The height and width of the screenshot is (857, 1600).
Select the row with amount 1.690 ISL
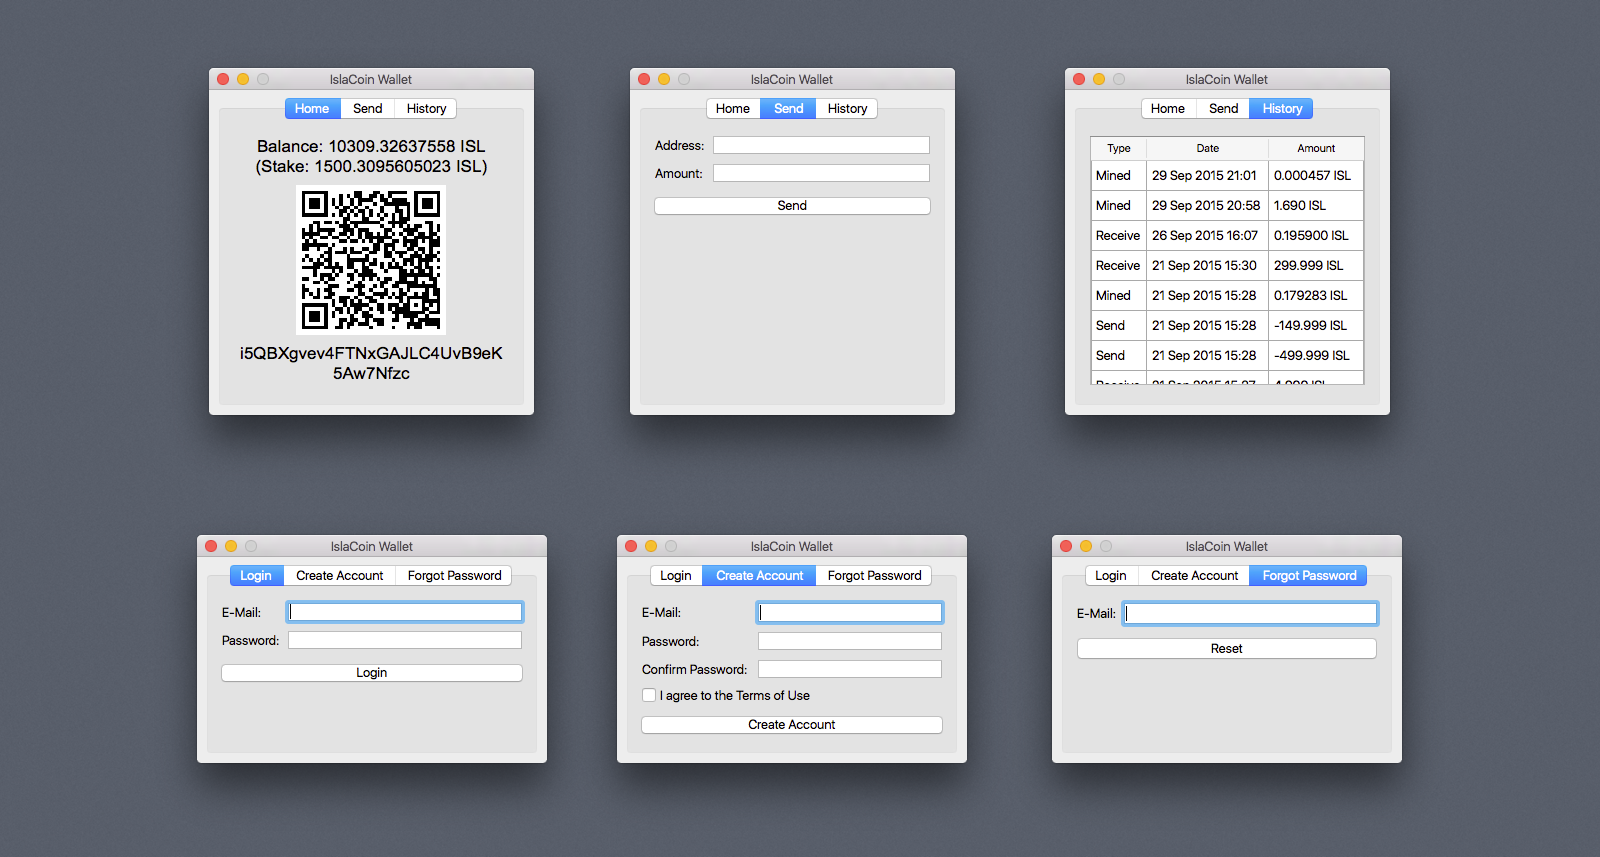click(1227, 205)
